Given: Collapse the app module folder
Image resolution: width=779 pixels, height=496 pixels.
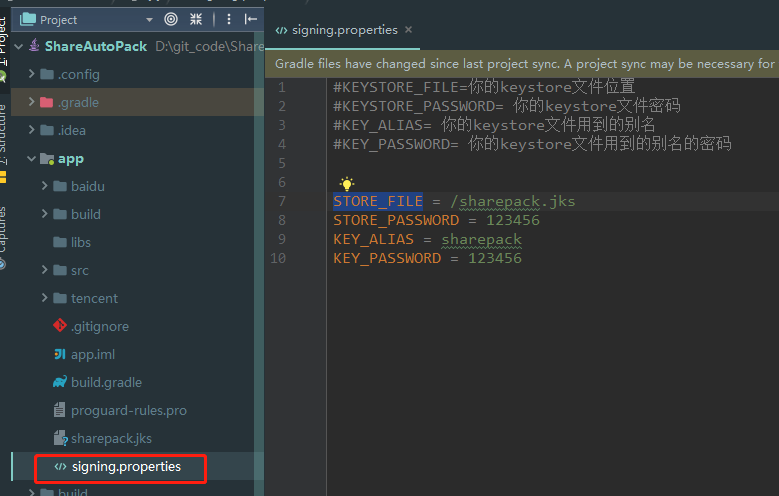Looking at the screenshot, I should tap(31, 159).
